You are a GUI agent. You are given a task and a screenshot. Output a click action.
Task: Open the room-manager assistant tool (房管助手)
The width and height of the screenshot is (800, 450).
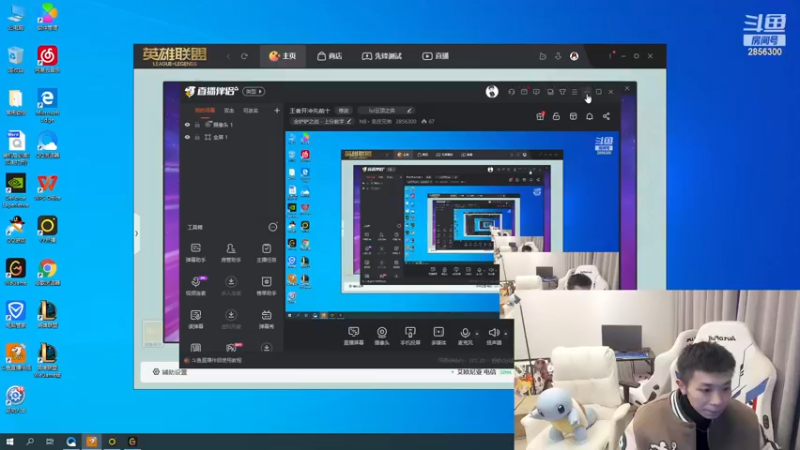pyautogui.click(x=231, y=253)
